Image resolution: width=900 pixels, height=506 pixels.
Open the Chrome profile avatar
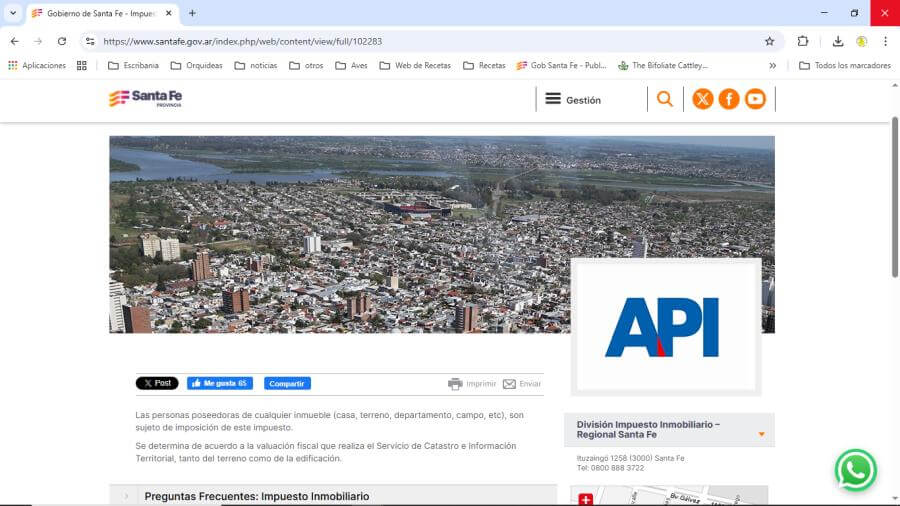tap(861, 41)
